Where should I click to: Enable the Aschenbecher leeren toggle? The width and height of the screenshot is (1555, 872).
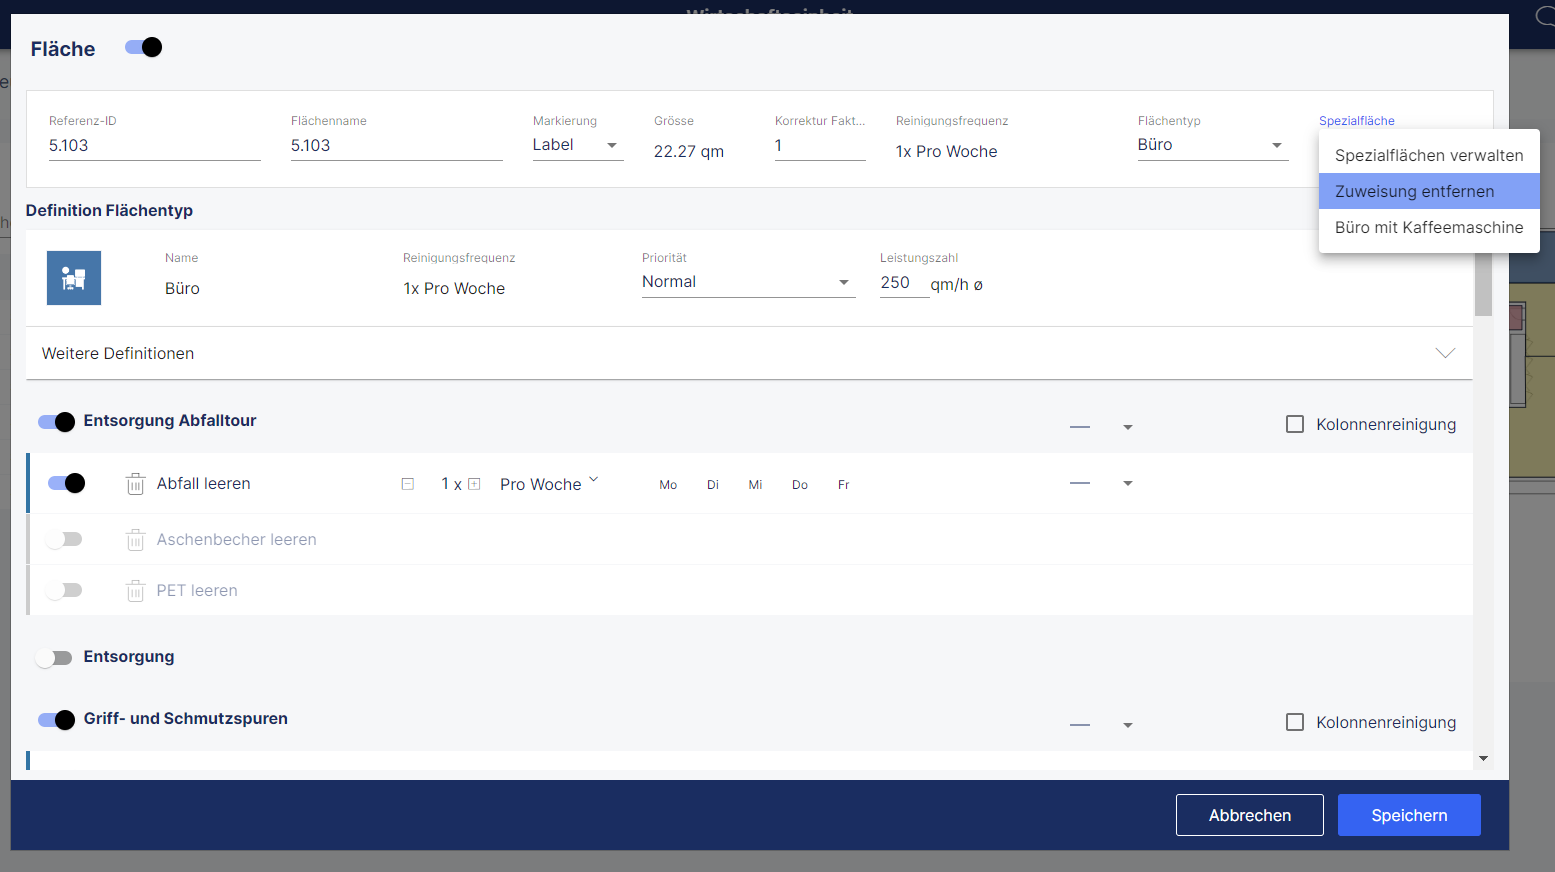[64, 540]
